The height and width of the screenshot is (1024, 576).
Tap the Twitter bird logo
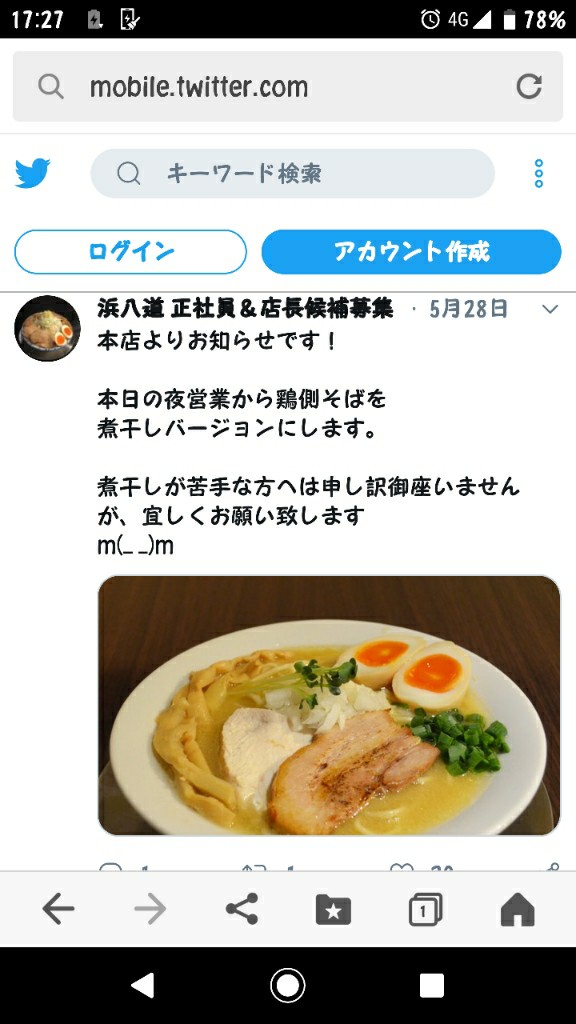[33, 173]
